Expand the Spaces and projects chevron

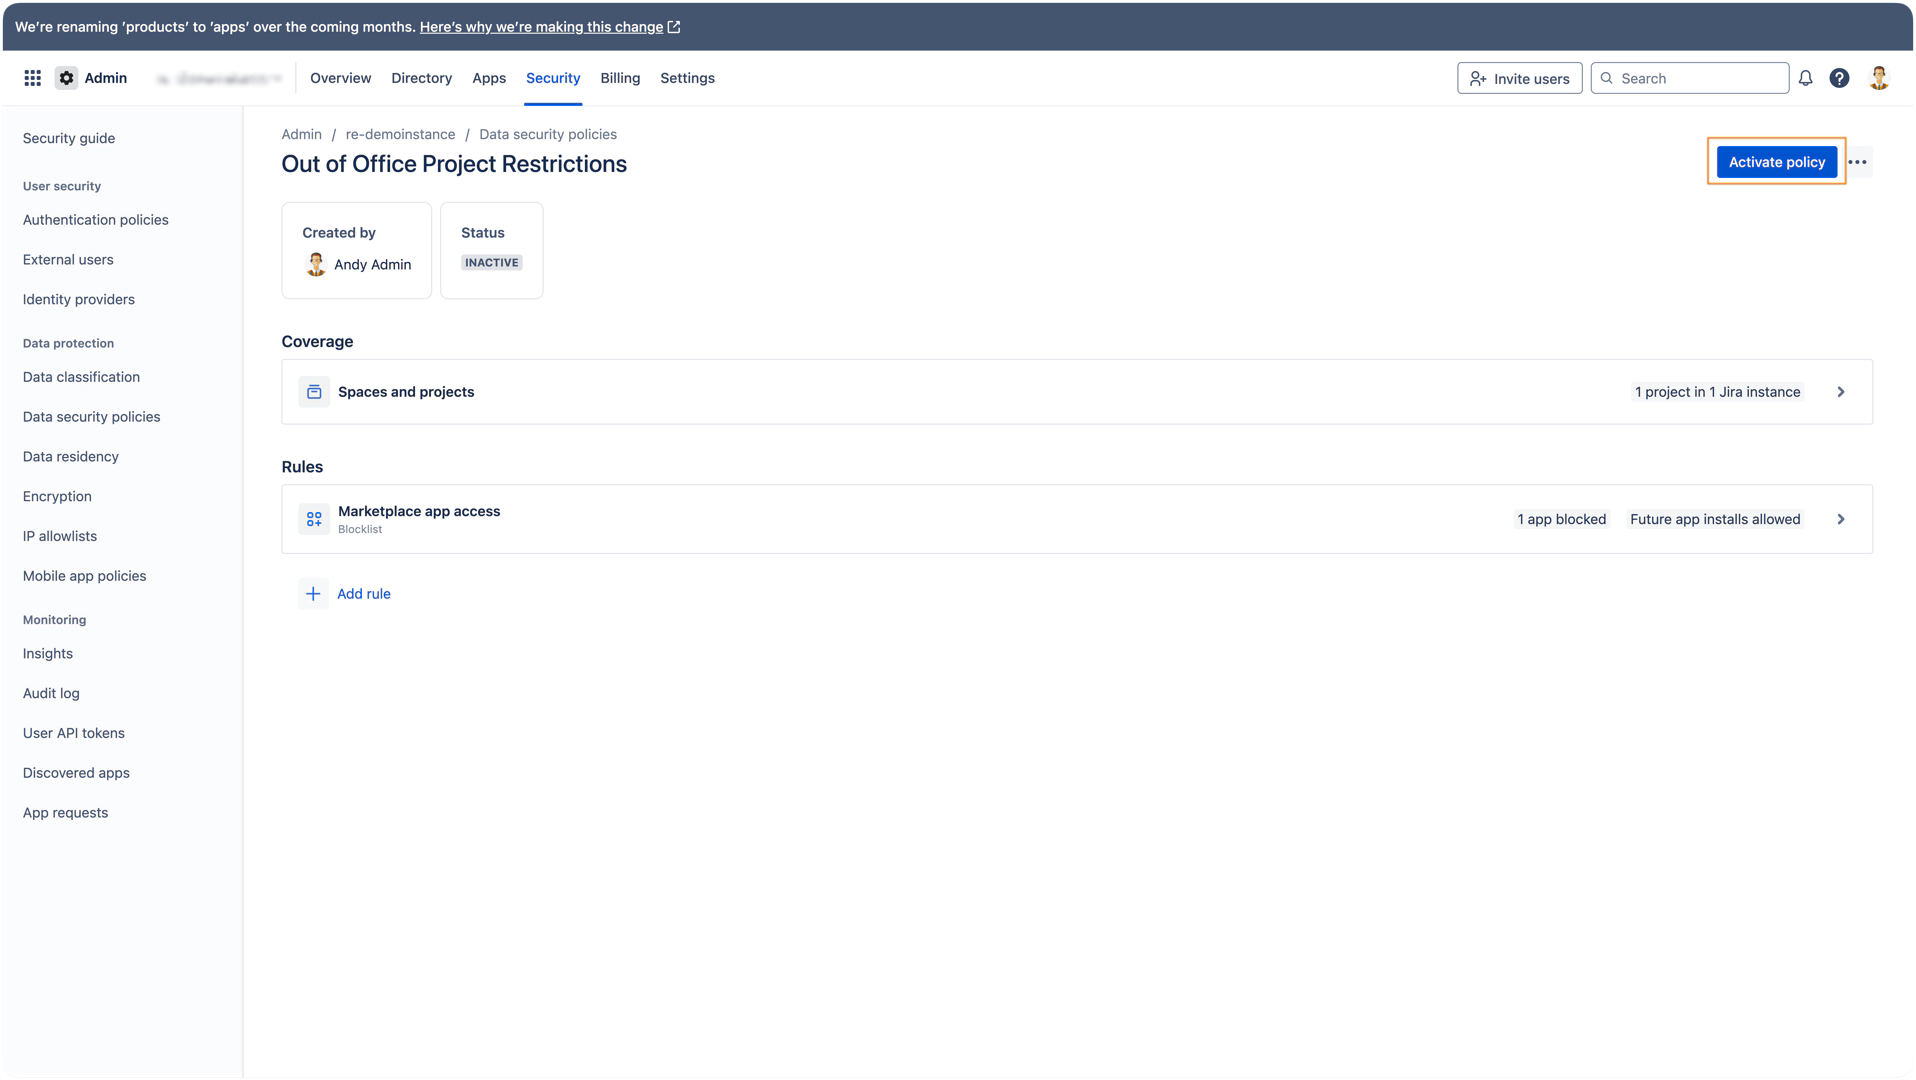[1840, 392]
